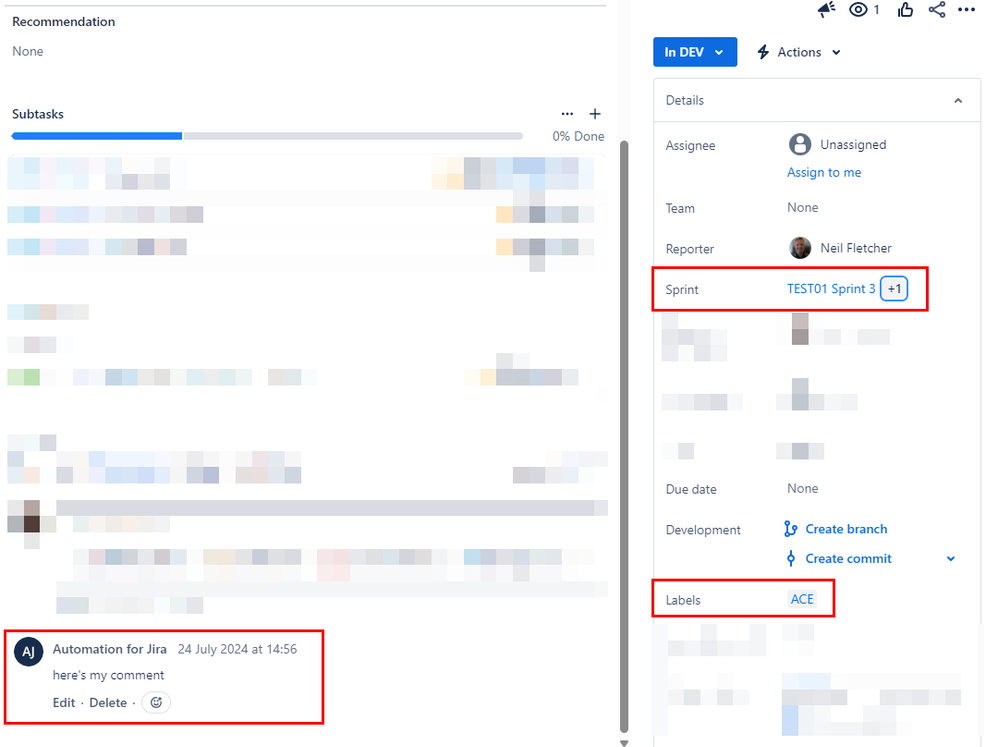Viewport: 998px width, 747px height.
Task: Open the TEST01 Sprint 3 link
Action: 831,289
